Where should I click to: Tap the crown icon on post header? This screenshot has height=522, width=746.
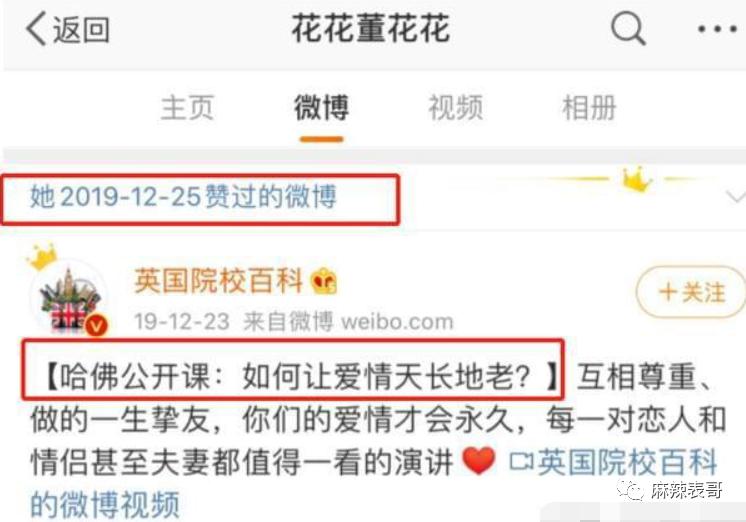point(637,179)
